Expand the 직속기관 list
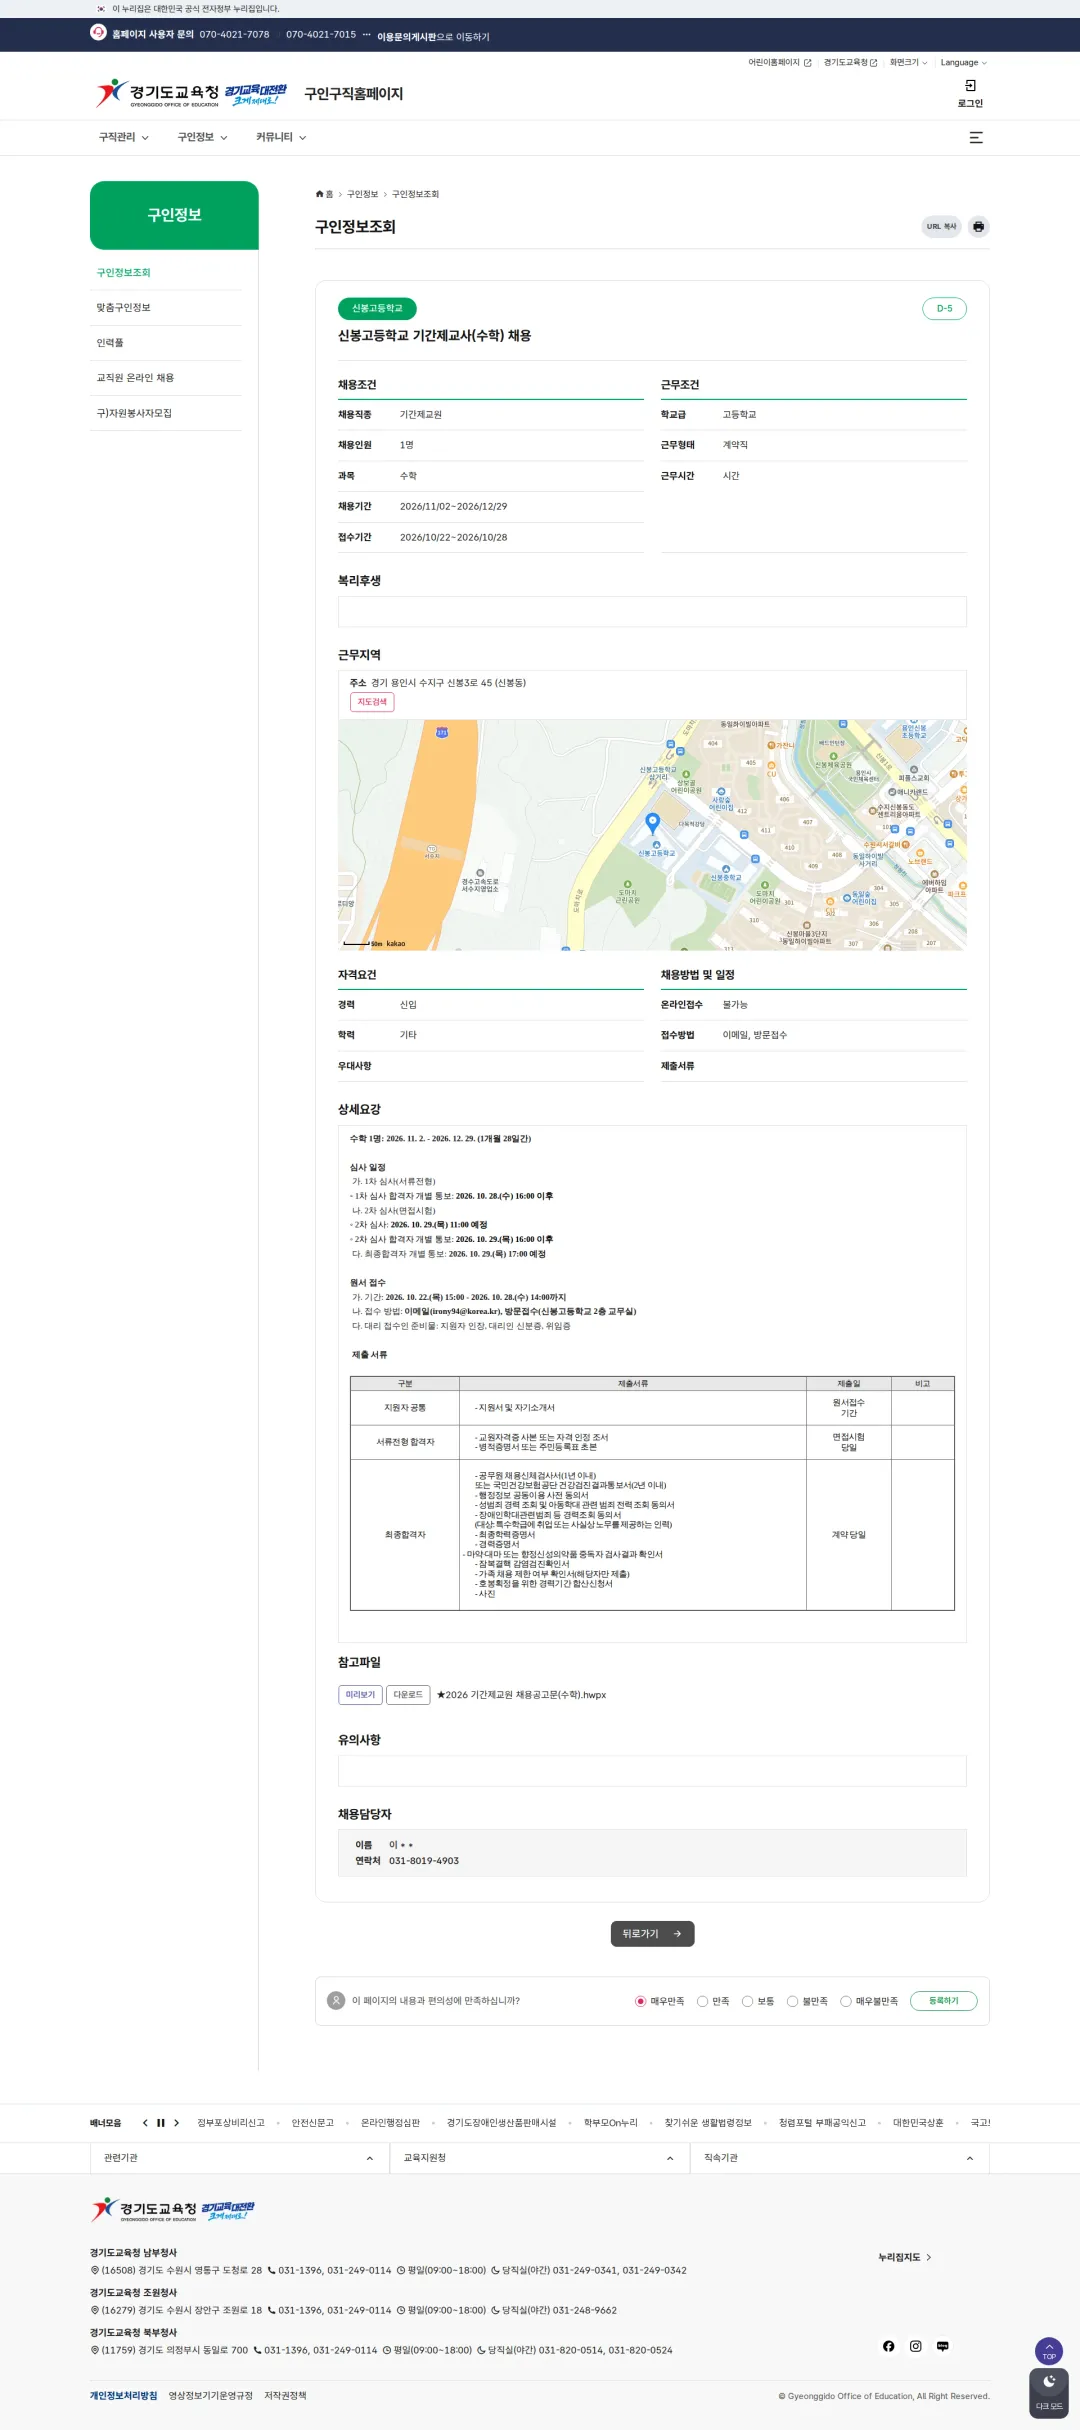The height and width of the screenshot is (2430, 1080). tap(839, 2158)
